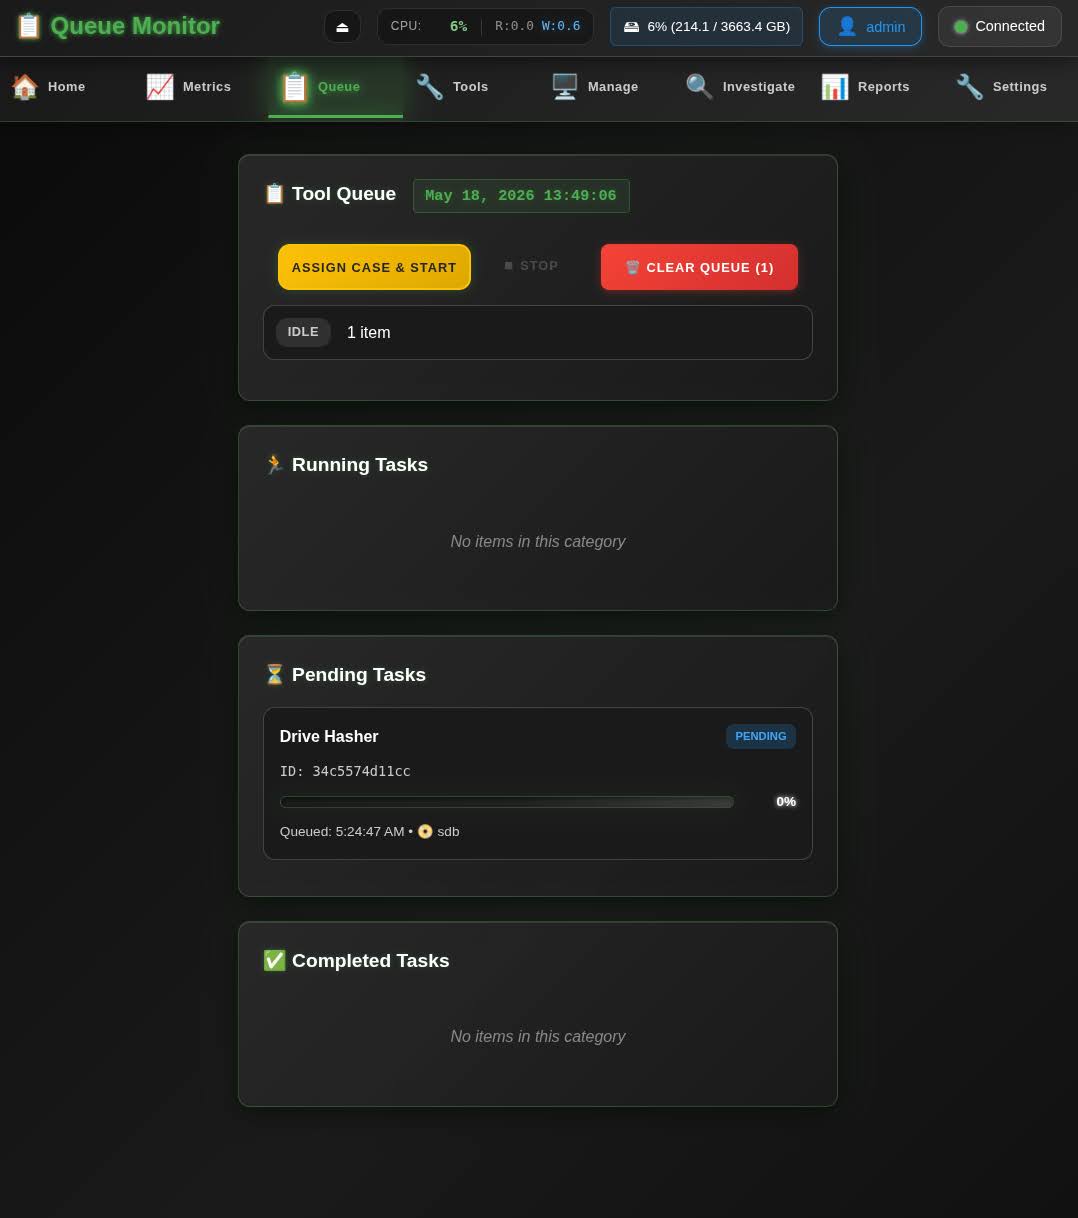1078x1218 pixels.
Task: Click the Queue Monitor title text
Action: click(x=135, y=26)
